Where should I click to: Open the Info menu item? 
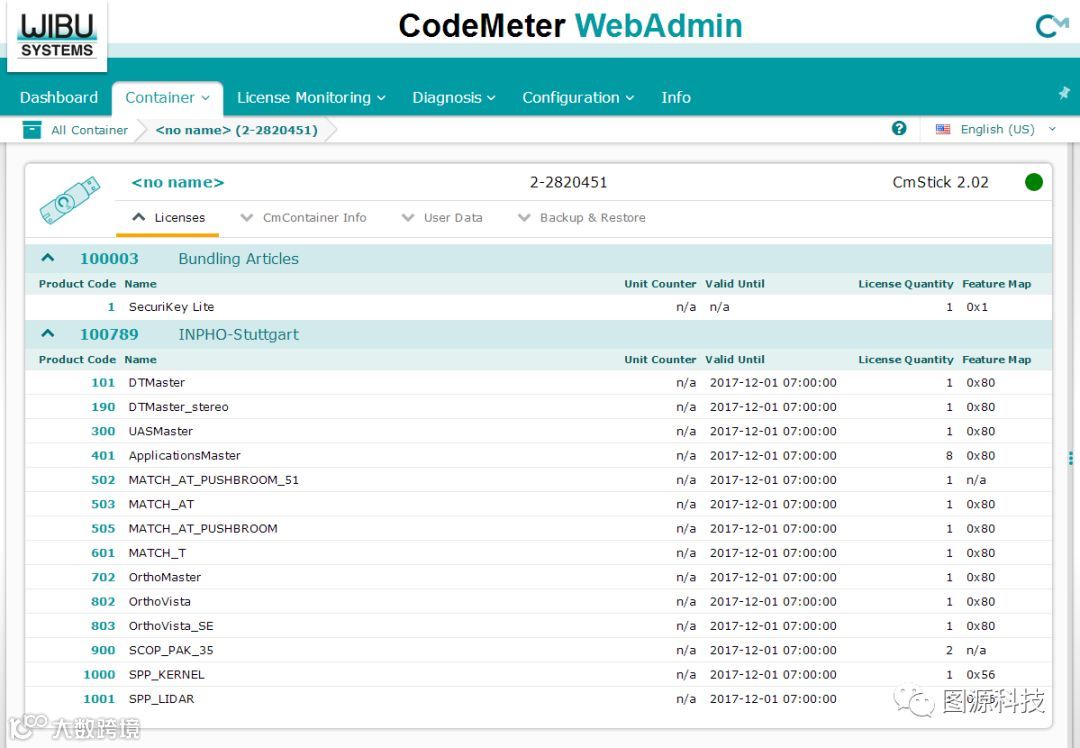(676, 98)
